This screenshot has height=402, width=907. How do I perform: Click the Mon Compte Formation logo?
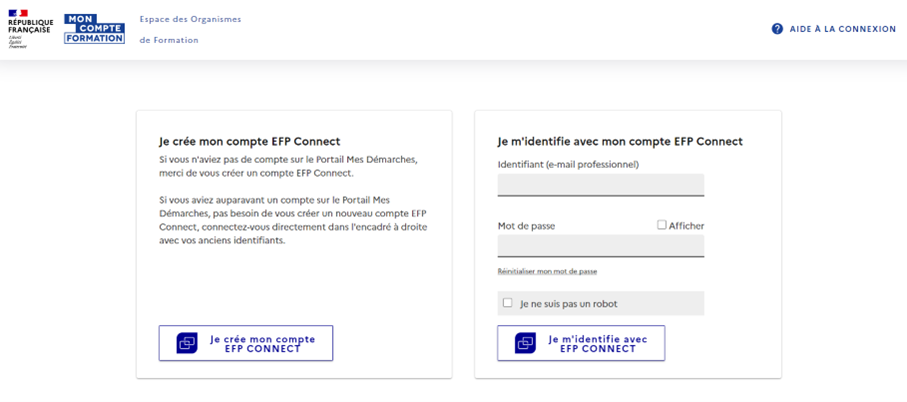[94, 28]
